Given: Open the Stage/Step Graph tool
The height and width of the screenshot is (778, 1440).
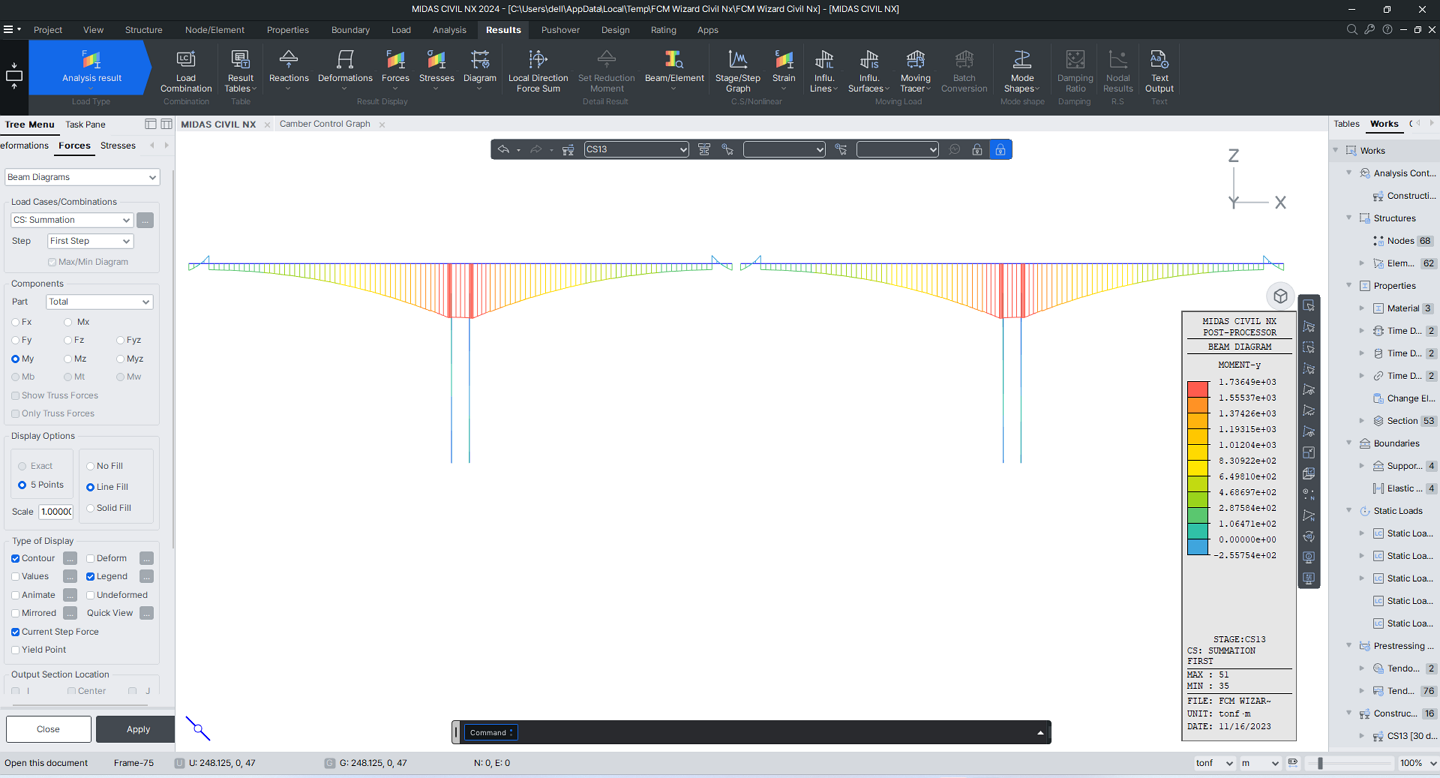Looking at the screenshot, I should [738, 70].
